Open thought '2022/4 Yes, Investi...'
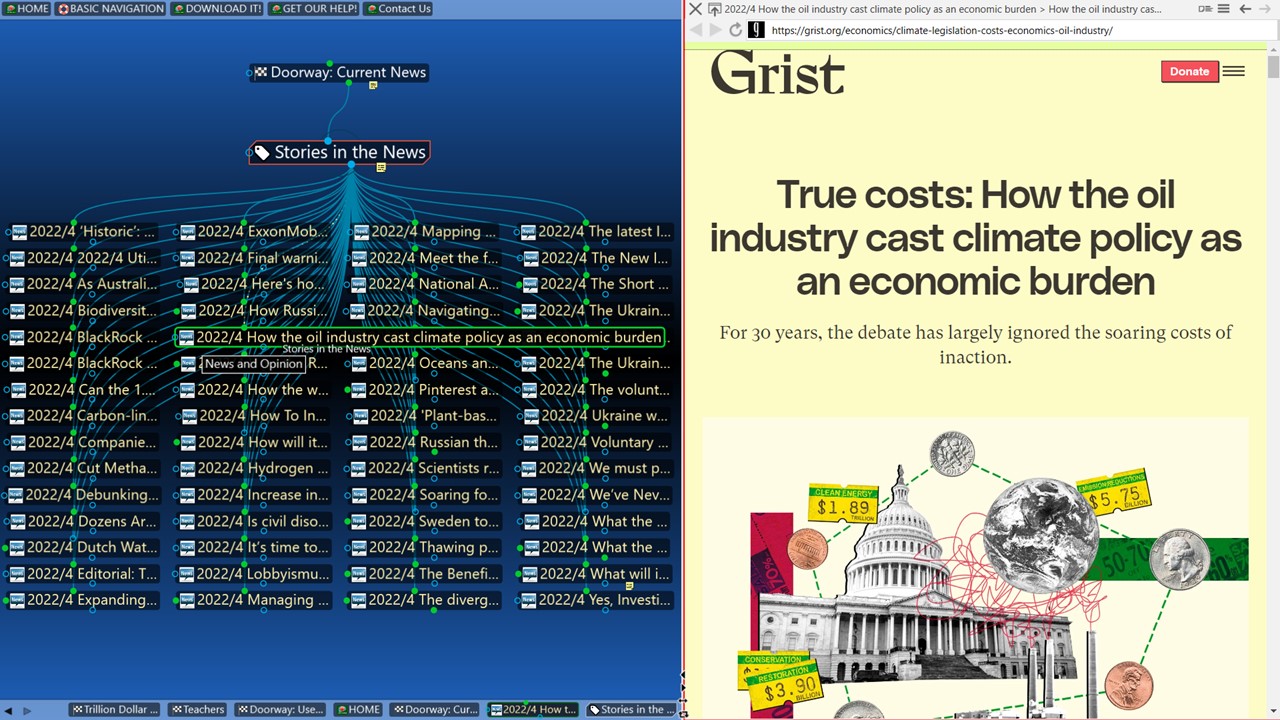This screenshot has width=1280, height=720. point(596,600)
